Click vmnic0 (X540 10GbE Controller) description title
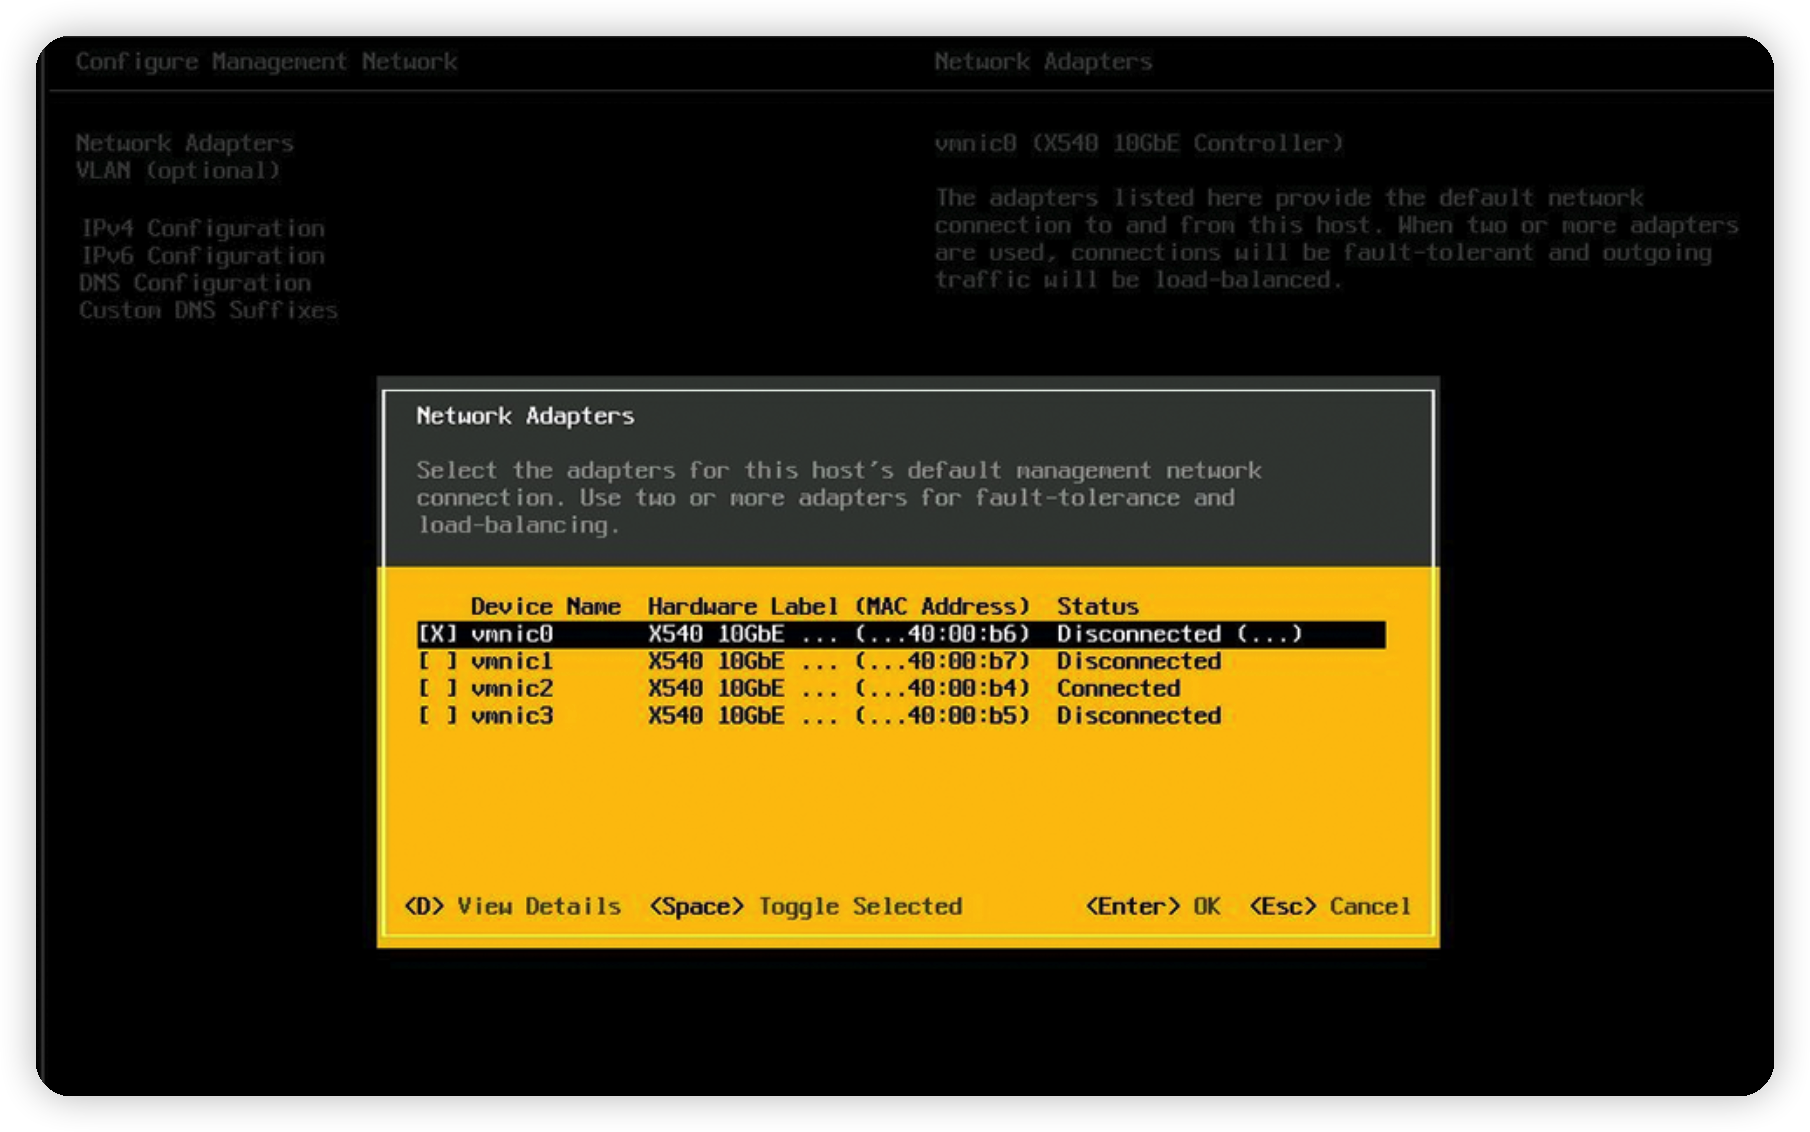Viewport: 1810px width, 1132px height. (1139, 143)
